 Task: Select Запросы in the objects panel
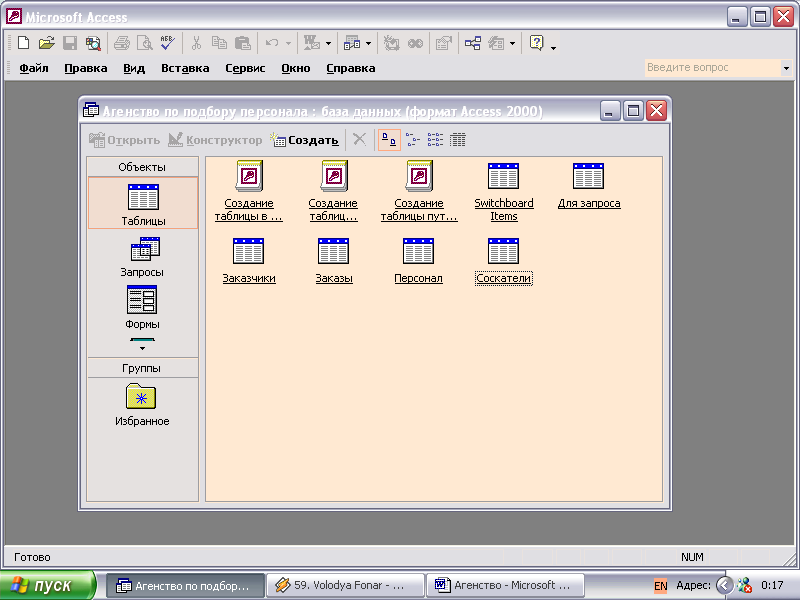[x=143, y=257]
